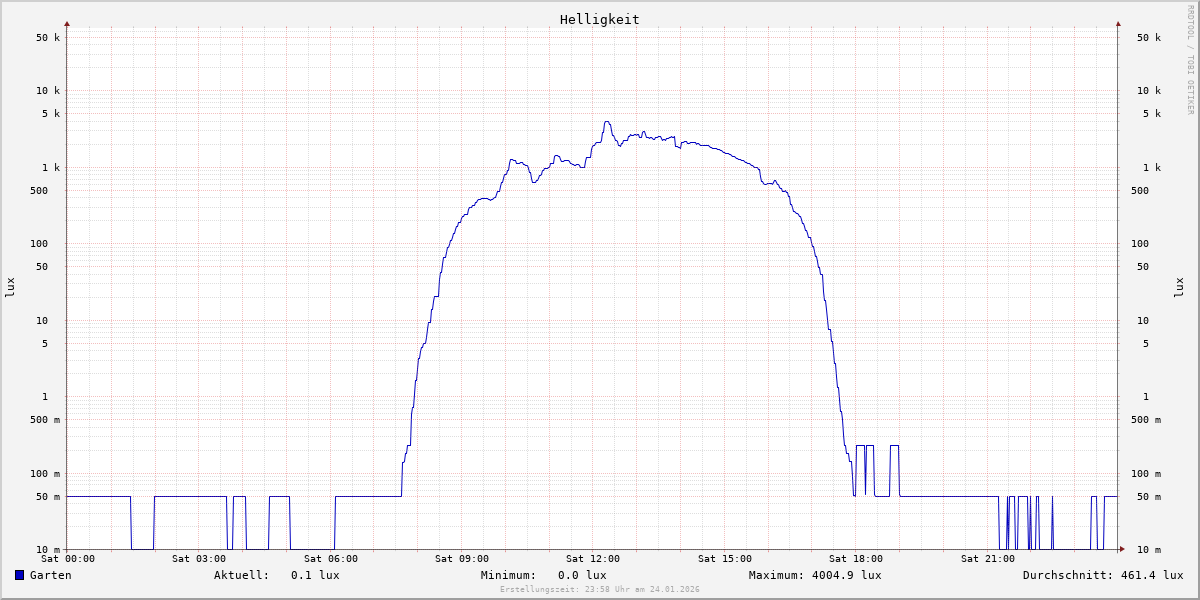Click the Maximum 4004.9 lux statistic
The width and height of the screenshot is (1200, 600).
pyautogui.click(x=815, y=575)
